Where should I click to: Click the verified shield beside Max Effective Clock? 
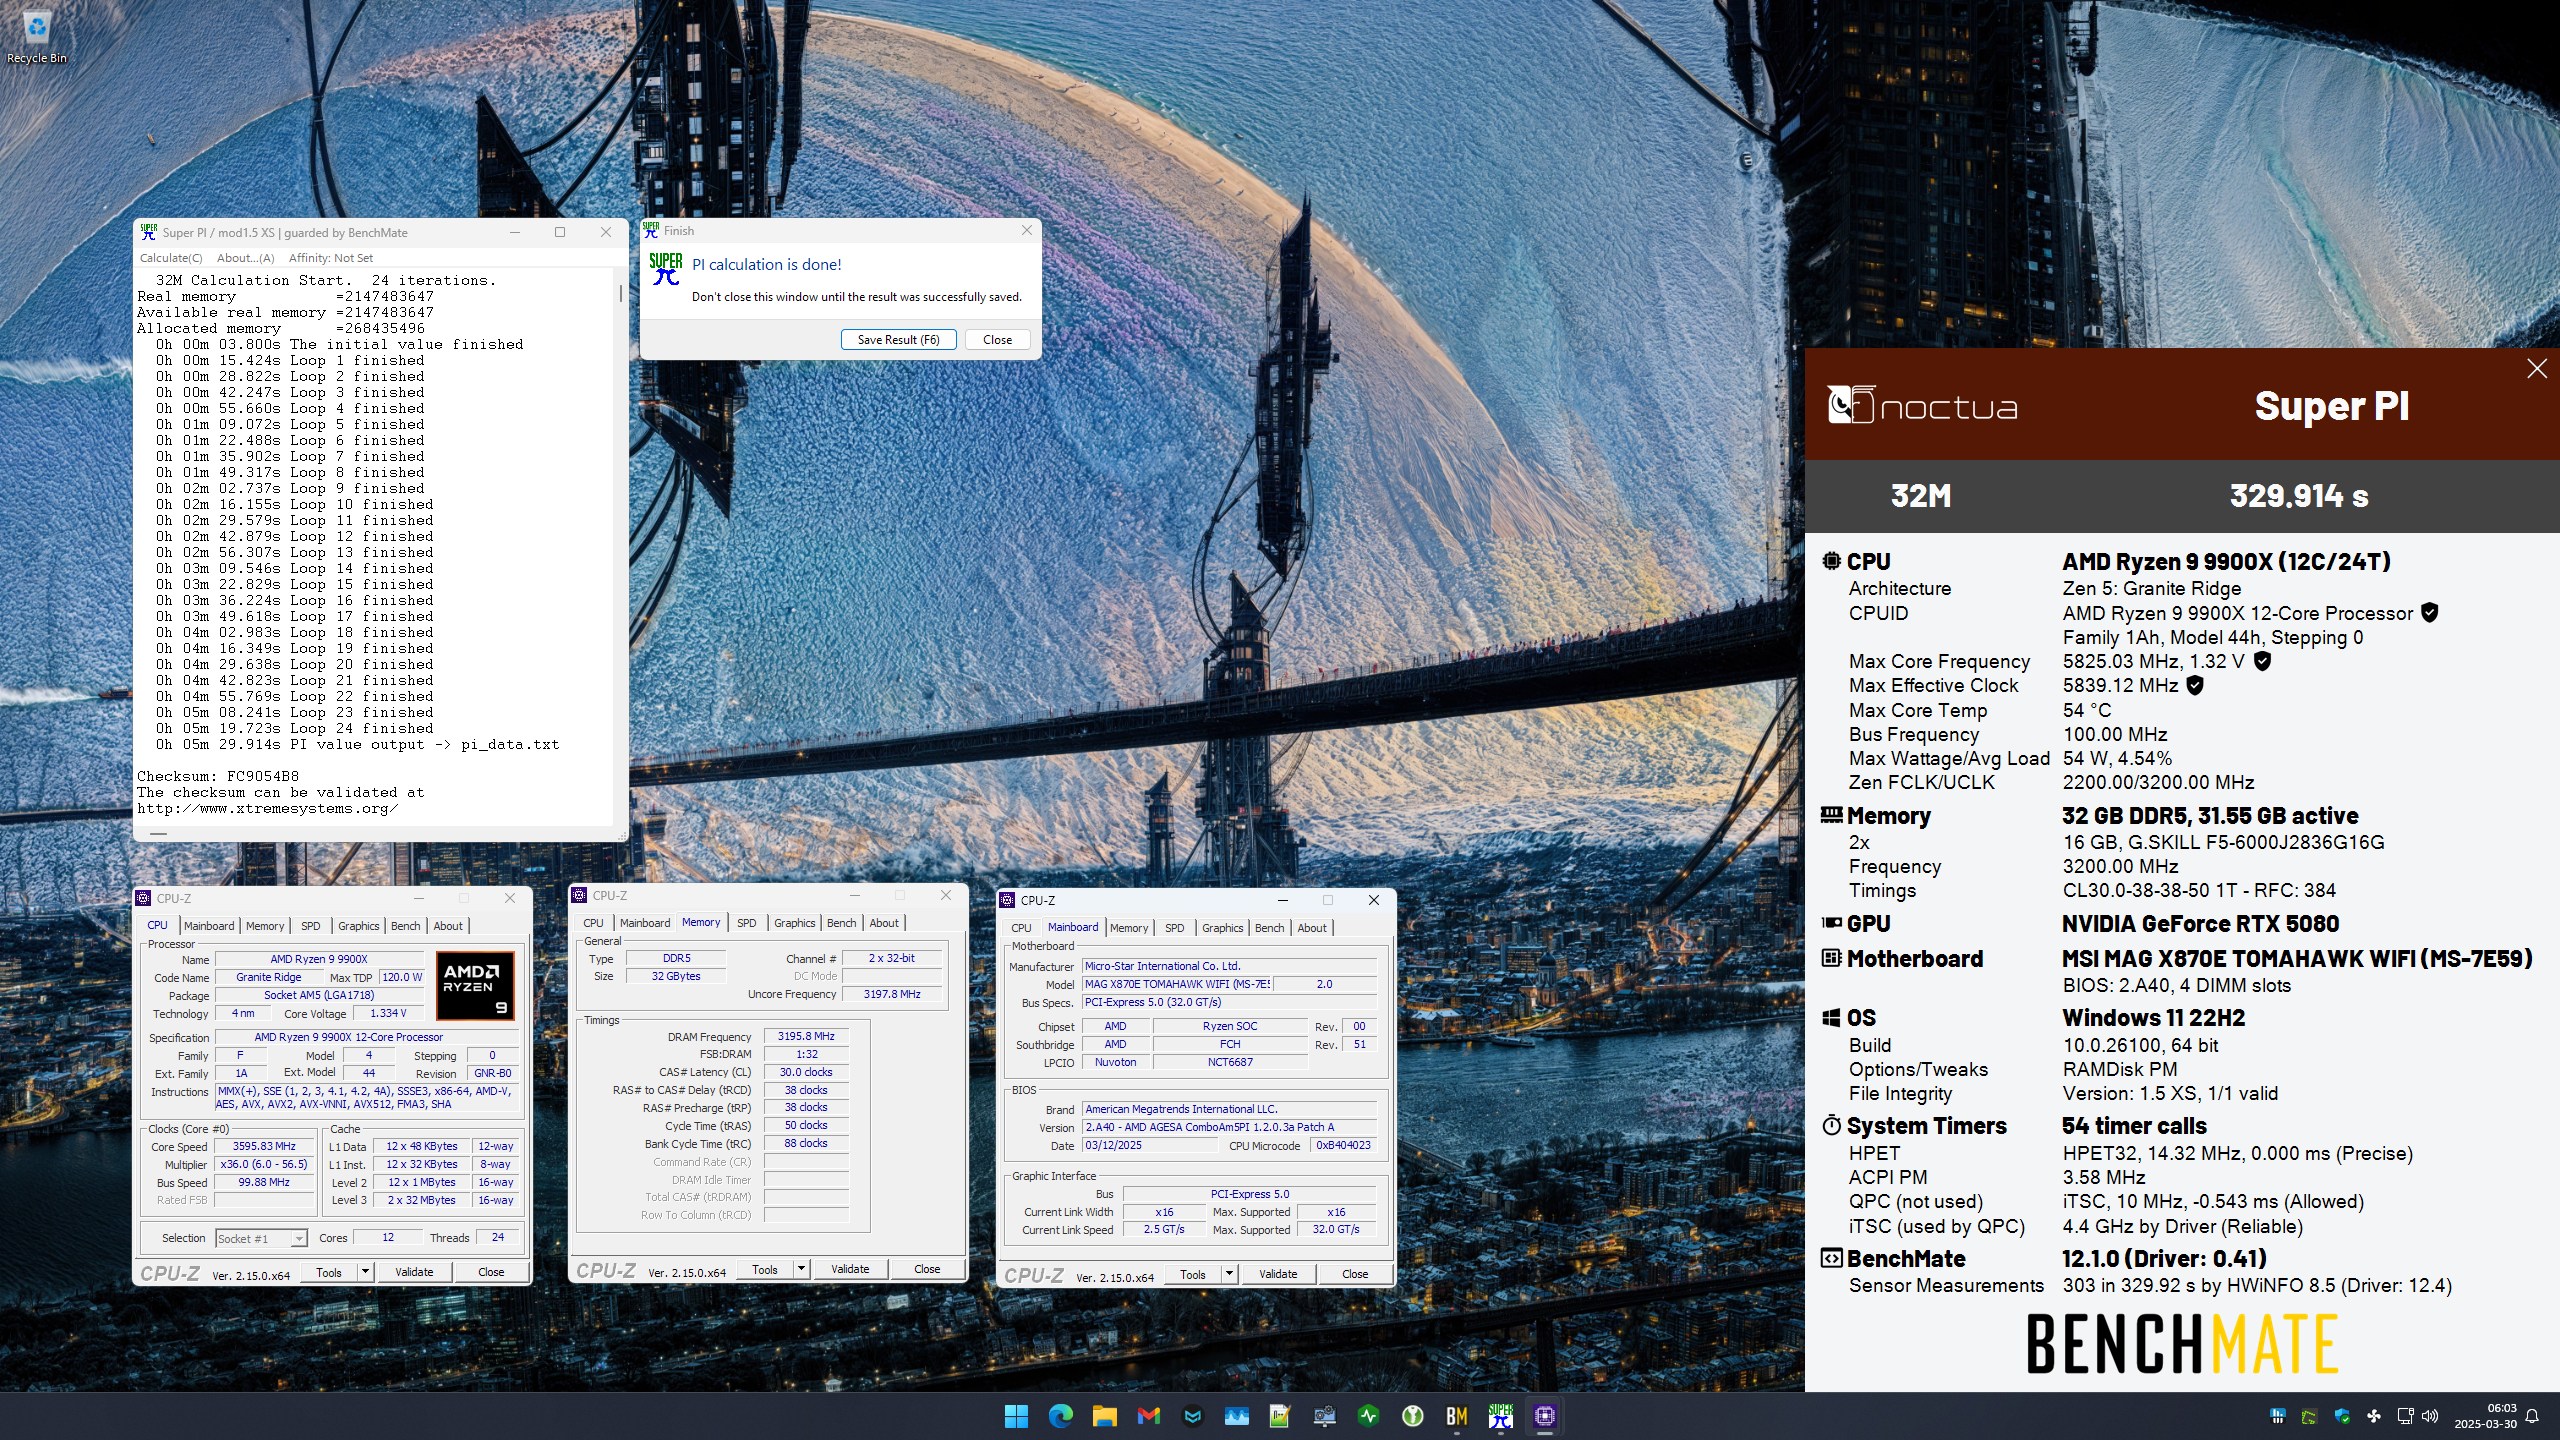[2195, 685]
